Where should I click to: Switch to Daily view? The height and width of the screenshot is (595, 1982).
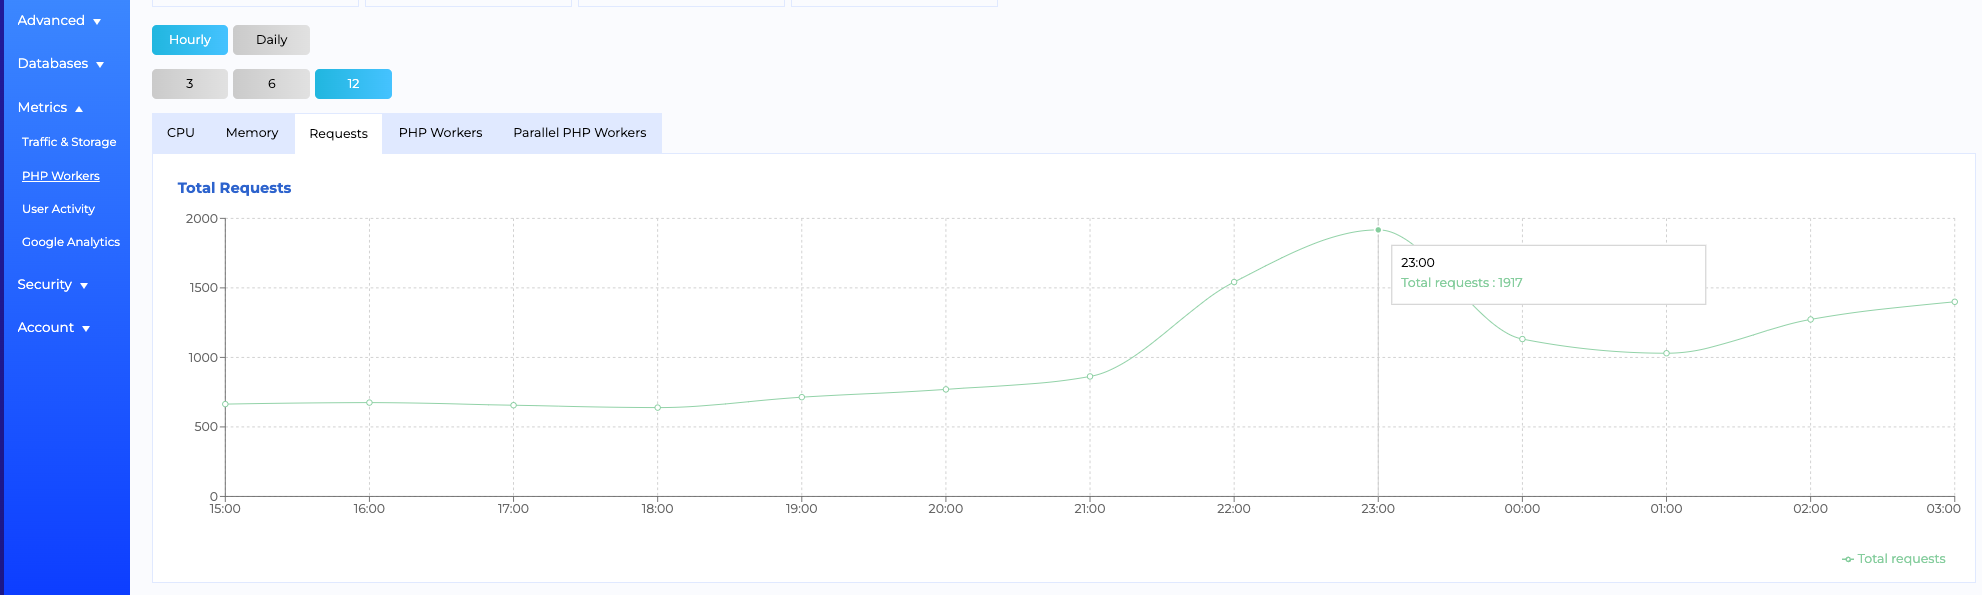(x=271, y=40)
